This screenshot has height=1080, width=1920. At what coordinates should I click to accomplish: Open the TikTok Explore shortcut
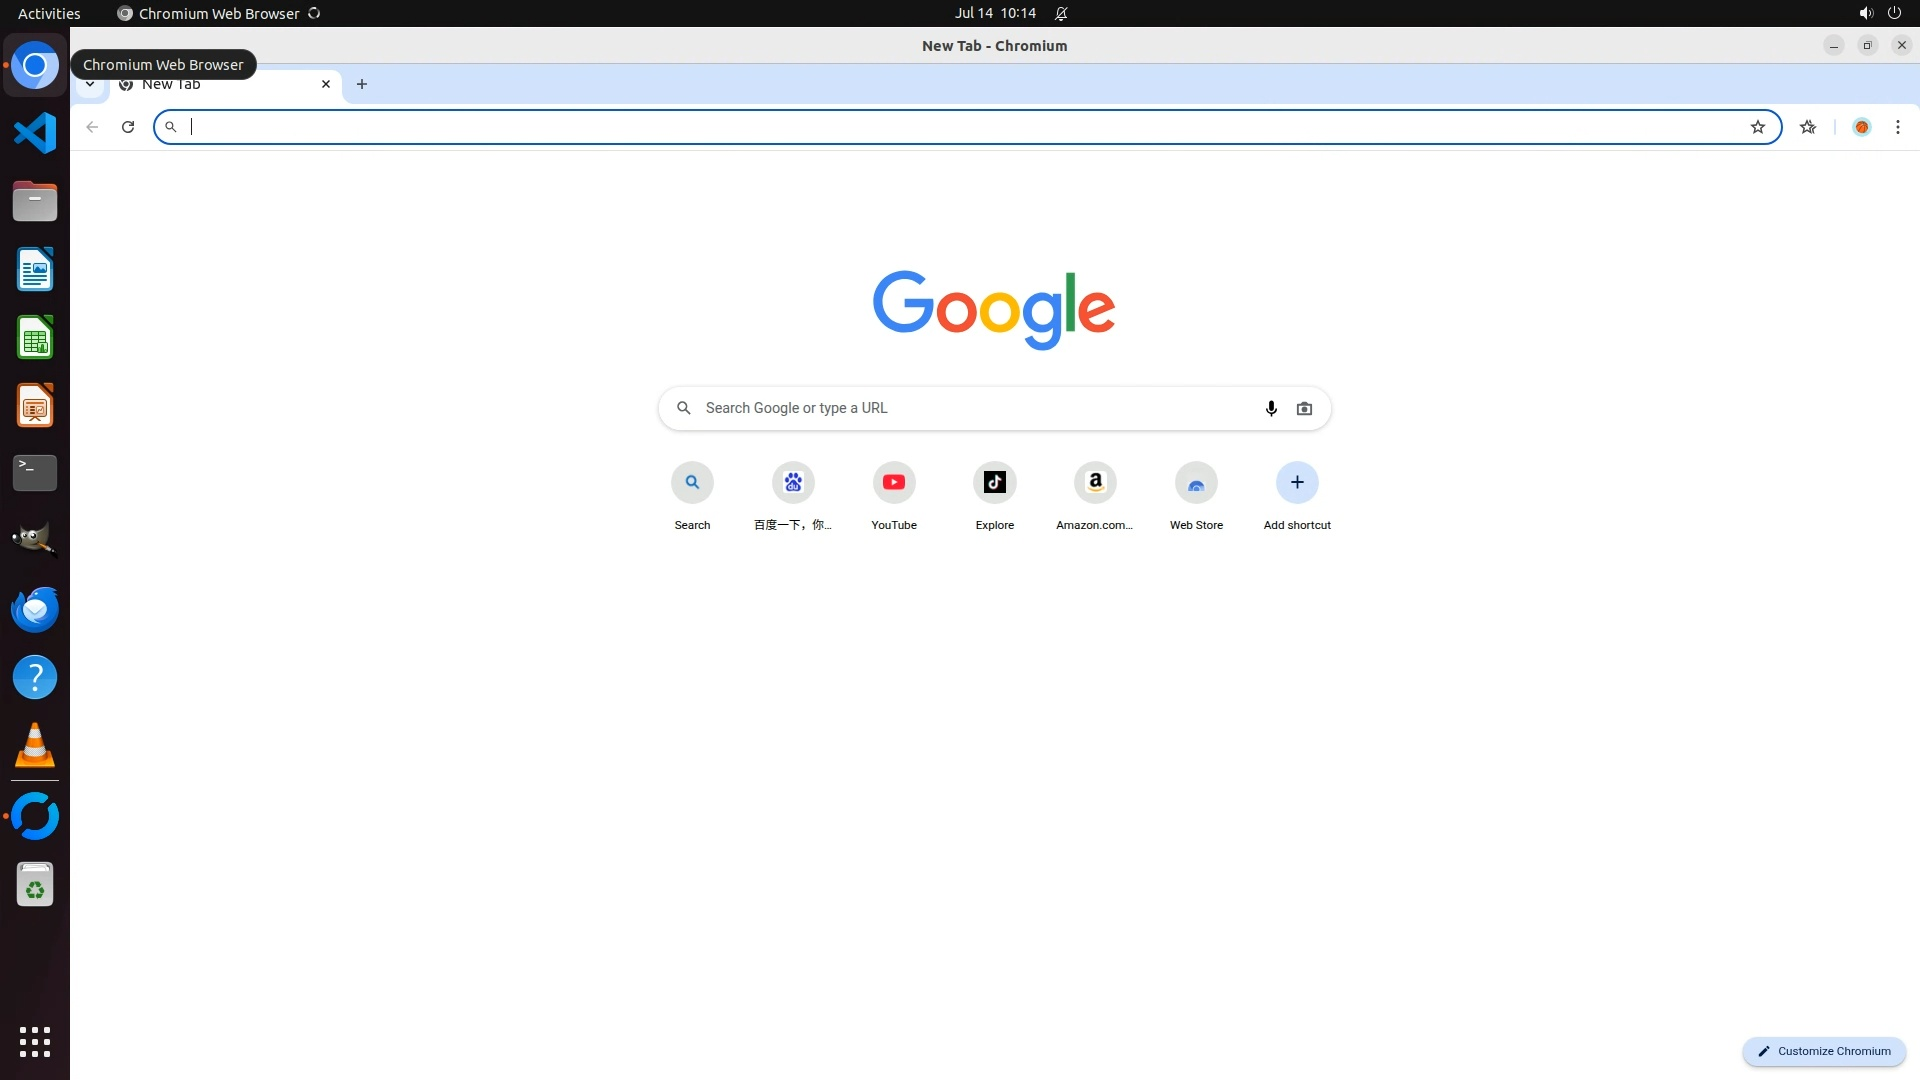click(x=994, y=483)
